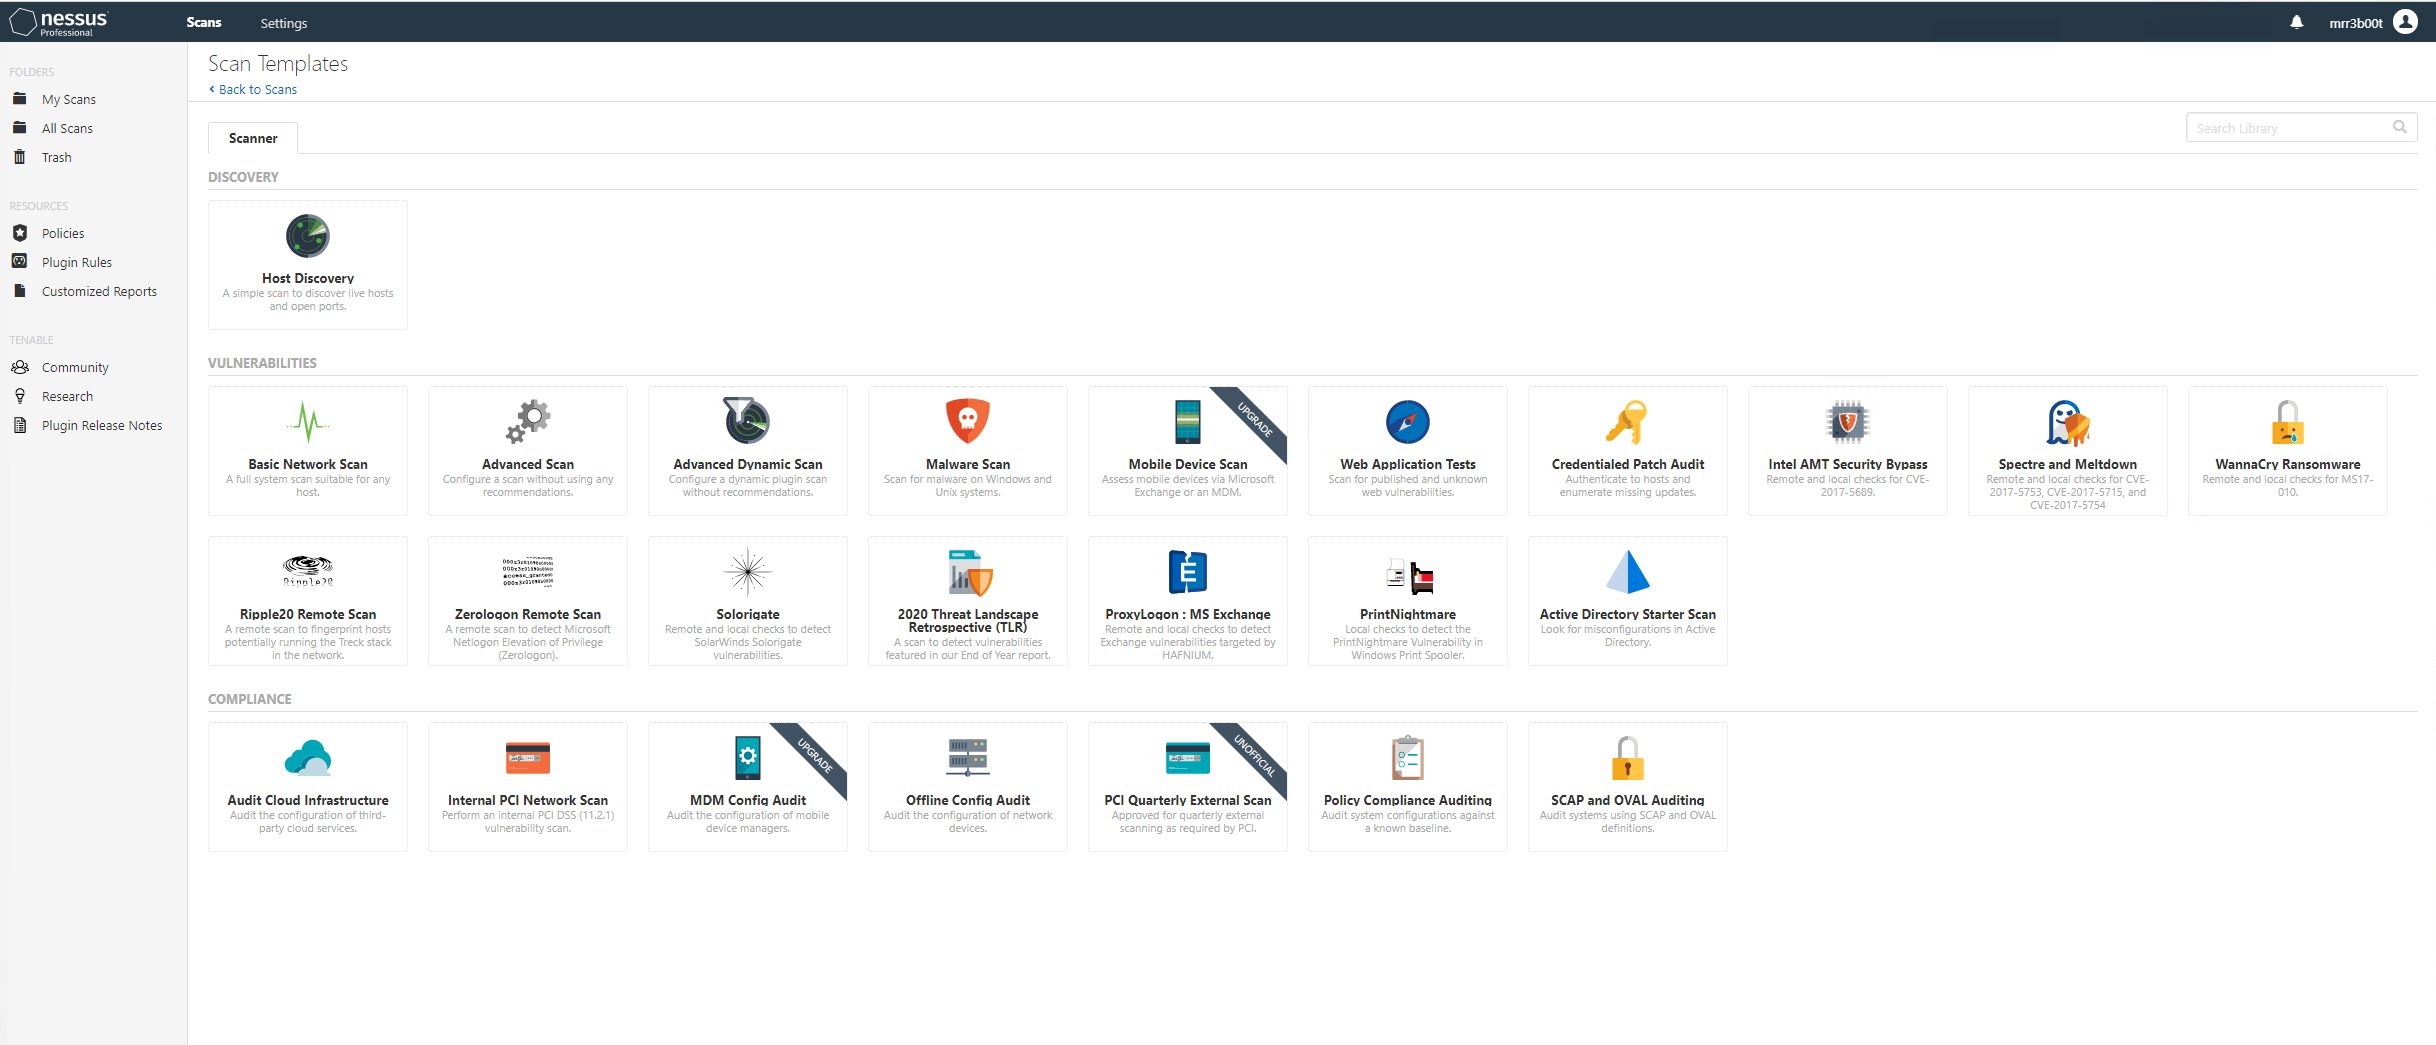Pick the Offline Config Audit server icon
The width and height of the screenshot is (2436, 1045).
tap(968, 757)
